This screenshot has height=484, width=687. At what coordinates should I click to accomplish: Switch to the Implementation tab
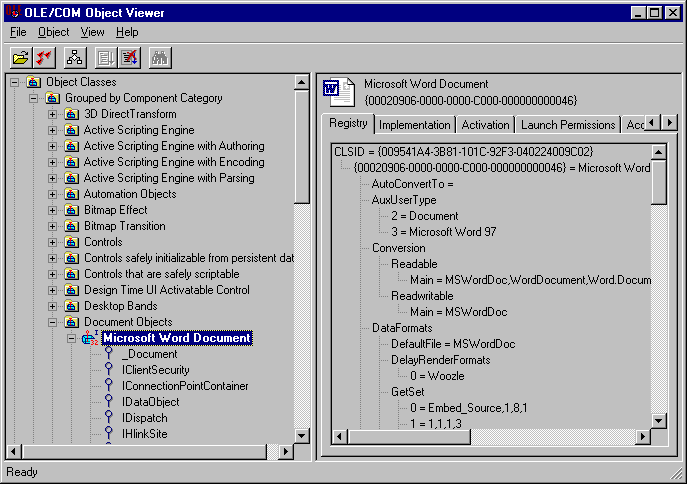415,125
